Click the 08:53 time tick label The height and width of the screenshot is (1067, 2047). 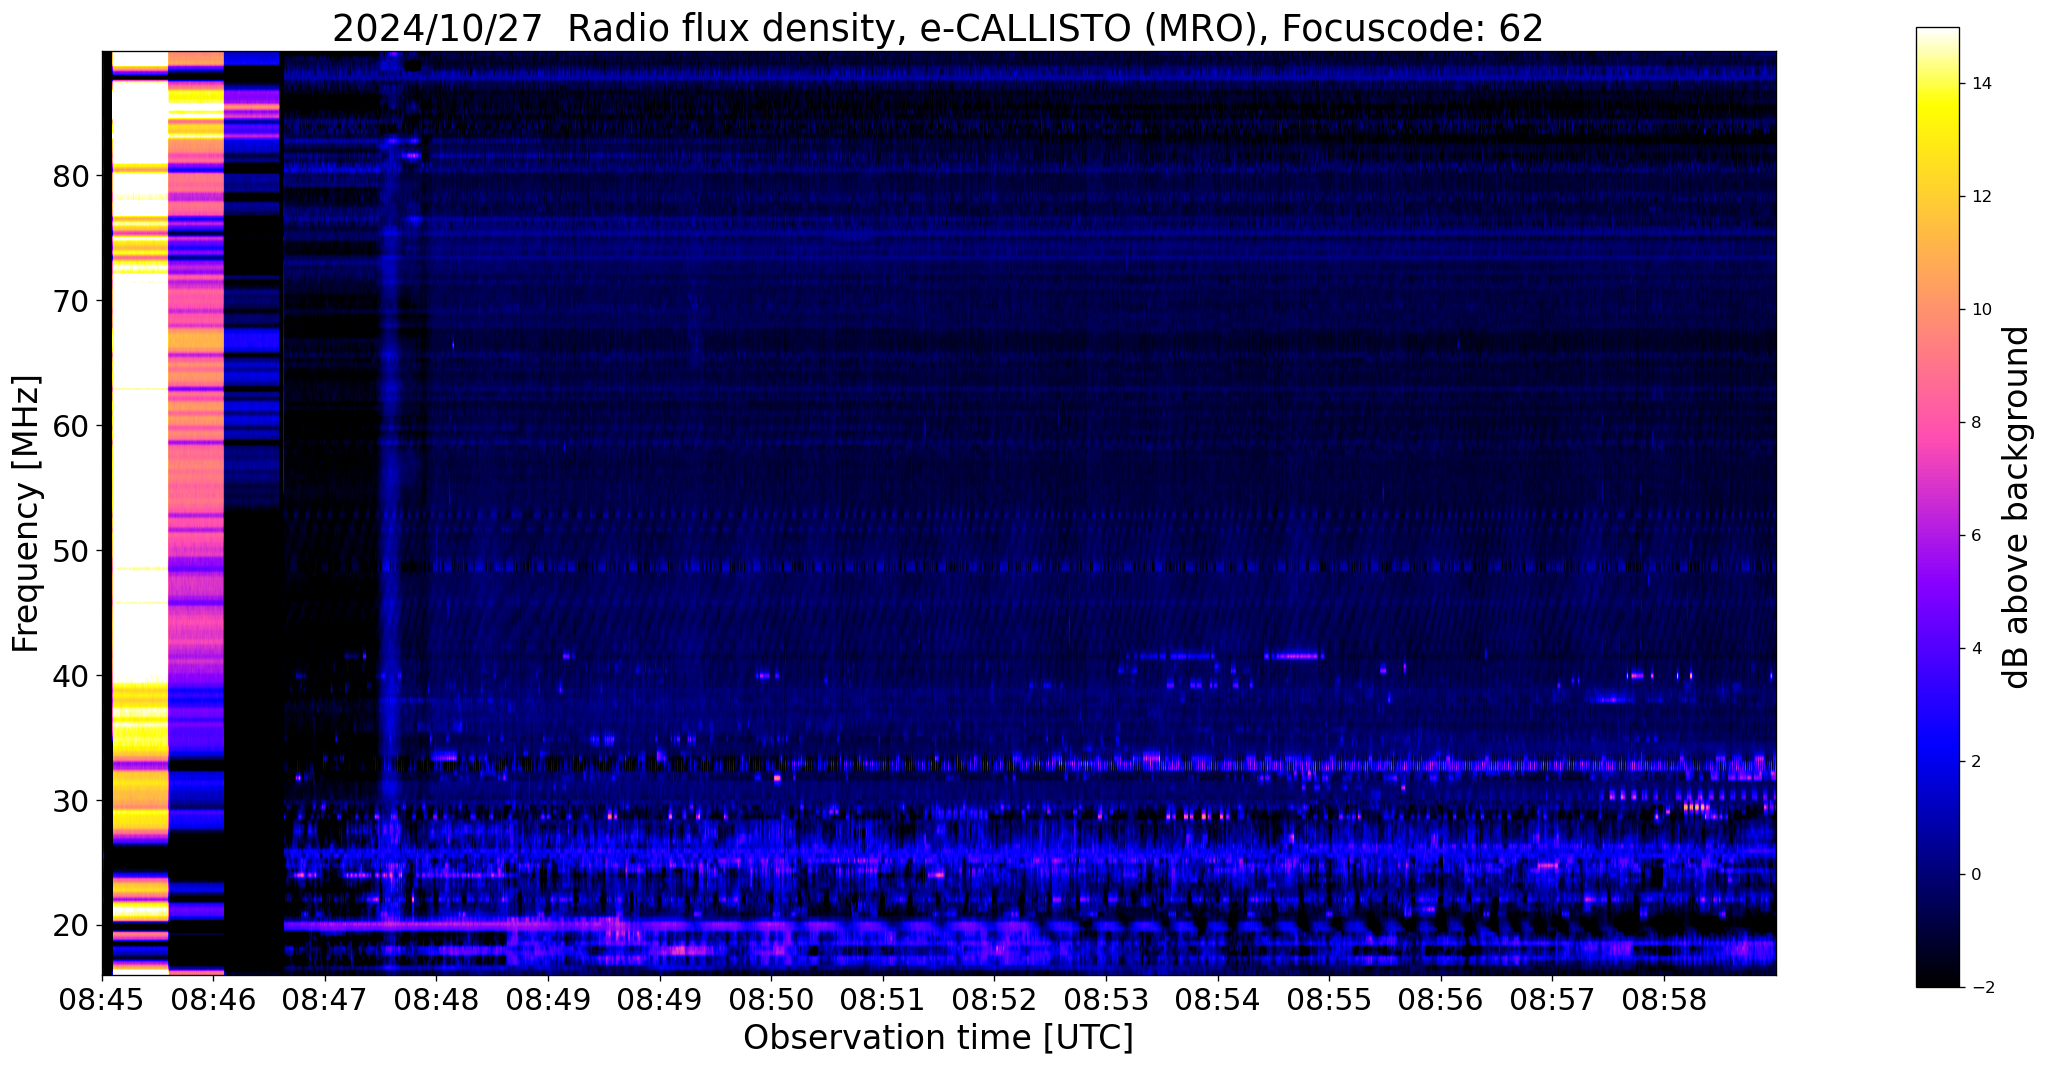click(x=1106, y=1000)
